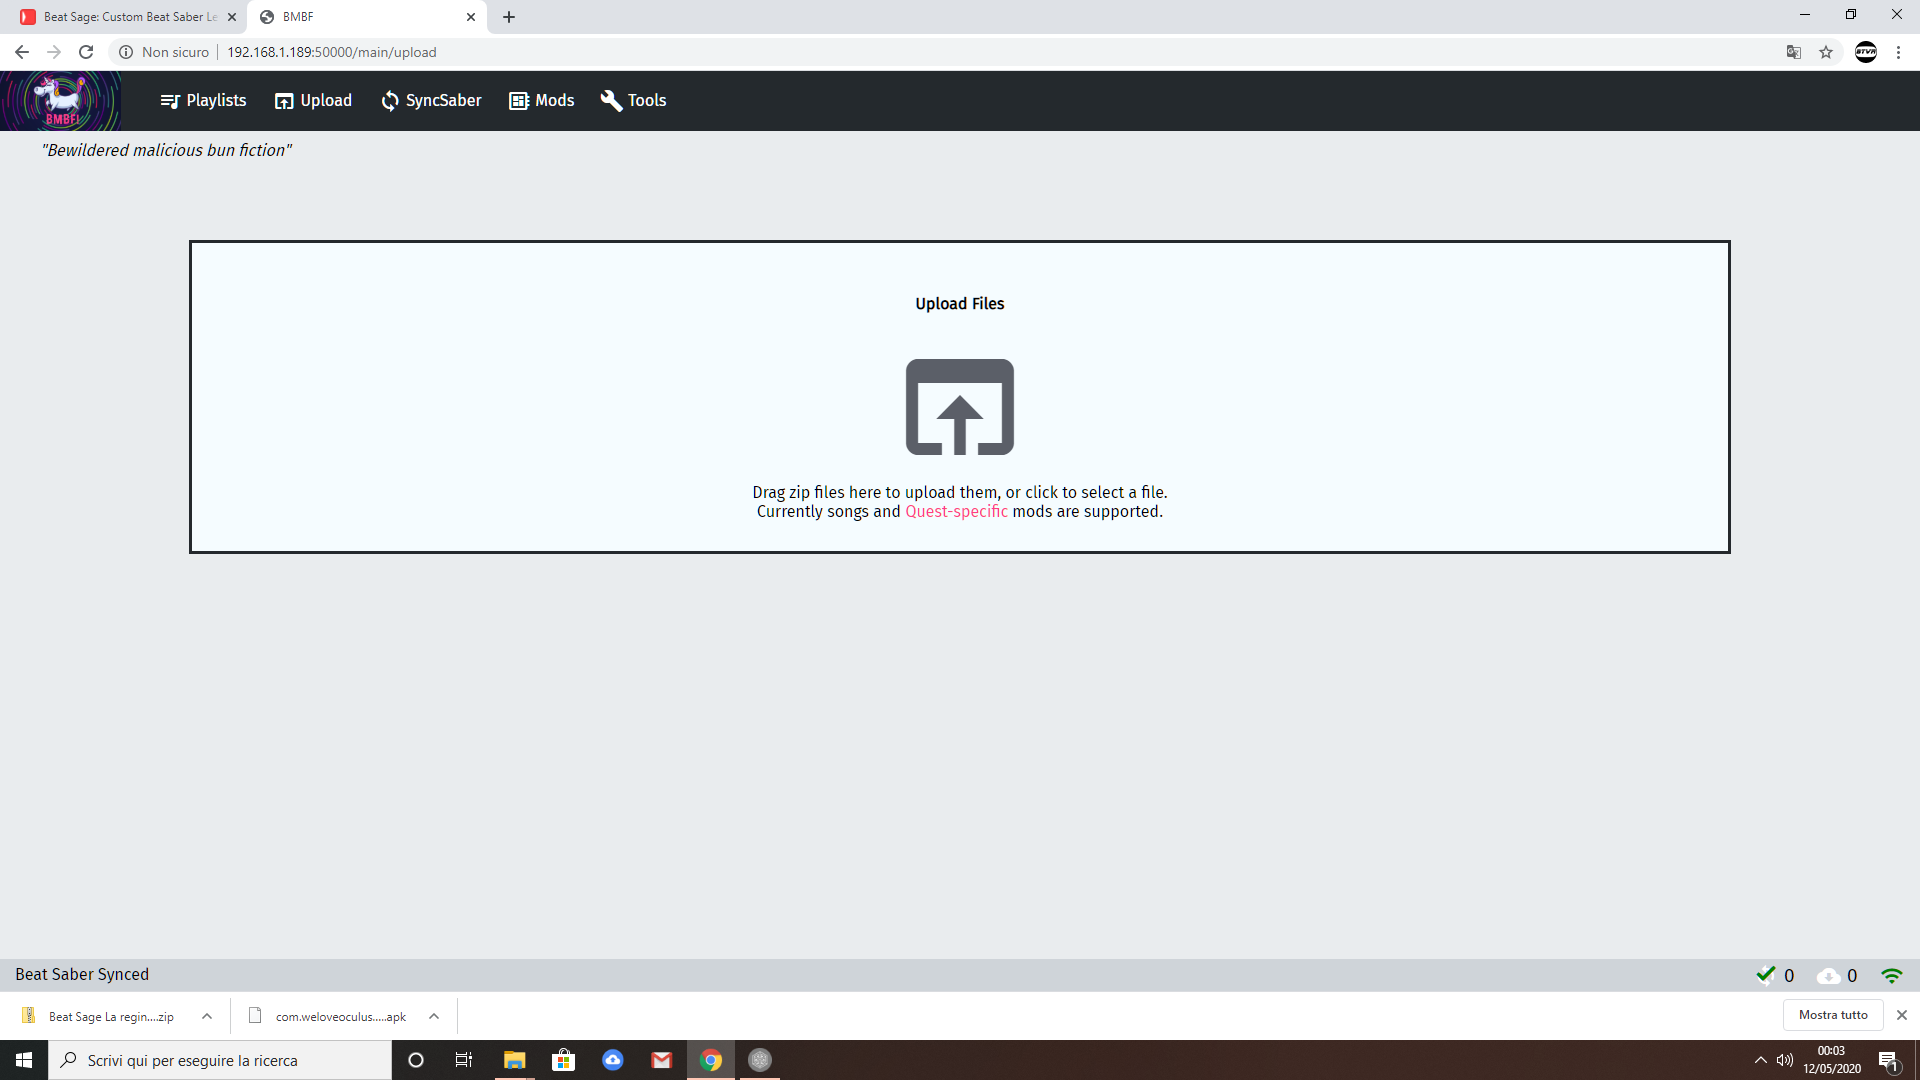Open downloaded com.weloveoculus apk file
The height and width of the screenshot is (1080, 1920).
[x=328, y=1016]
